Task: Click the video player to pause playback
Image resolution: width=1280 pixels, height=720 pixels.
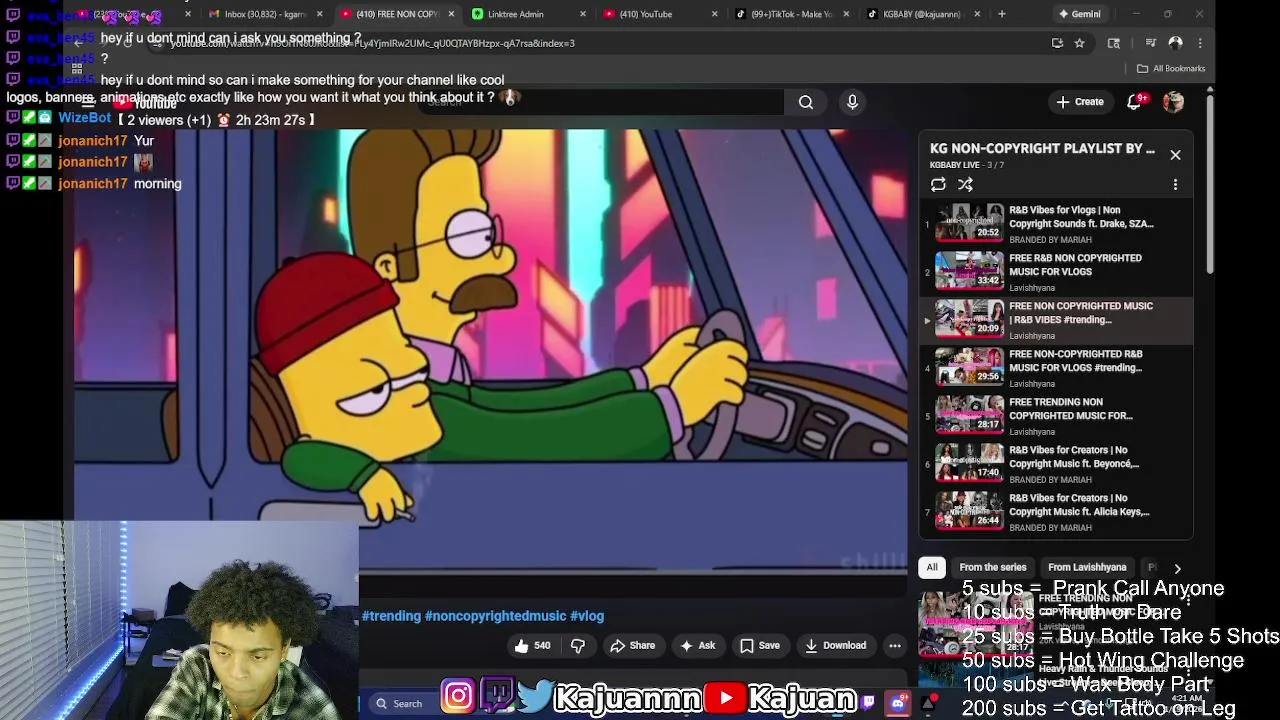Action: [x=490, y=350]
